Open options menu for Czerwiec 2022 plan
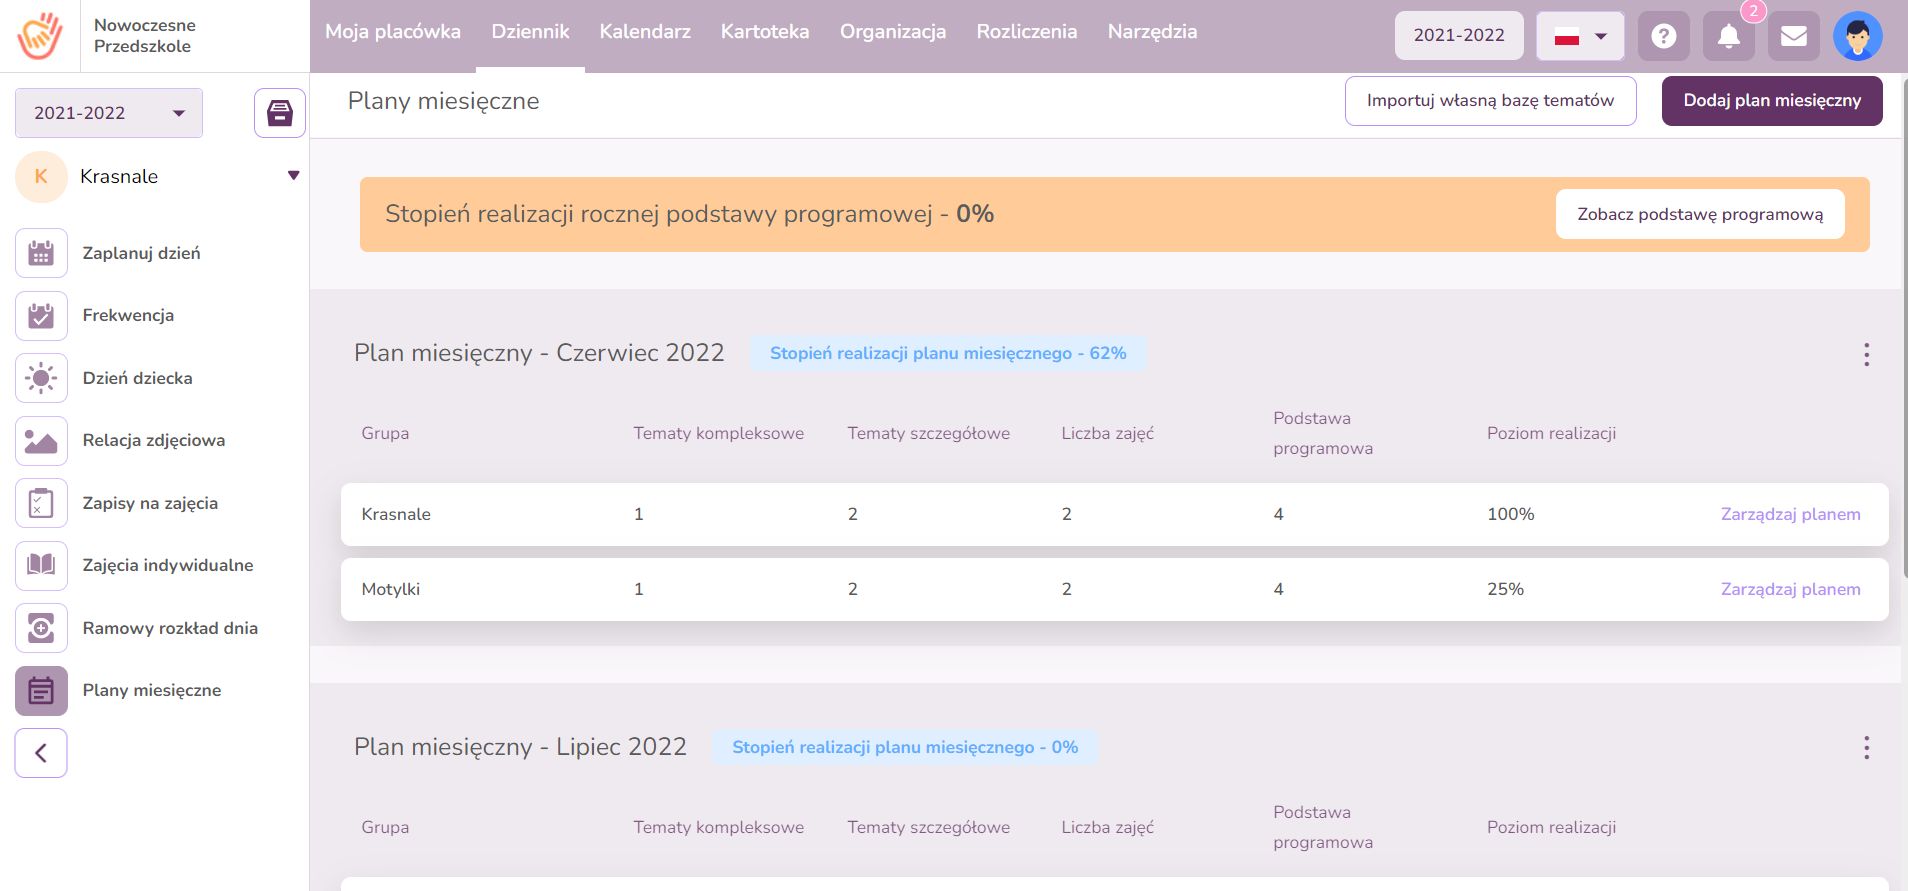The image size is (1908, 891). pyautogui.click(x=1866, y=354)
